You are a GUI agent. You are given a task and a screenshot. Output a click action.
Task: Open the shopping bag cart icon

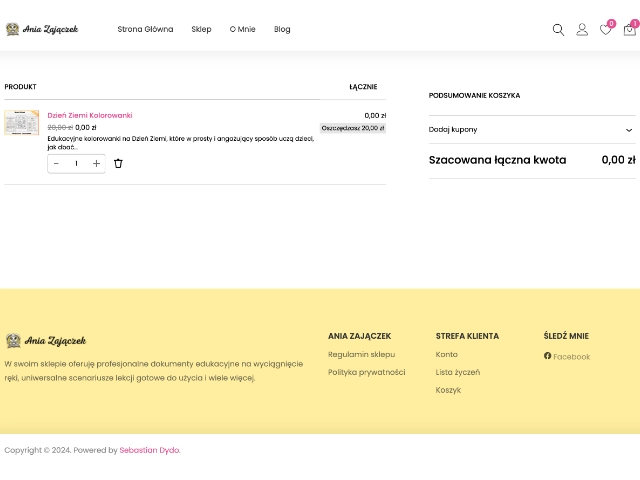[x=630, y=29]
